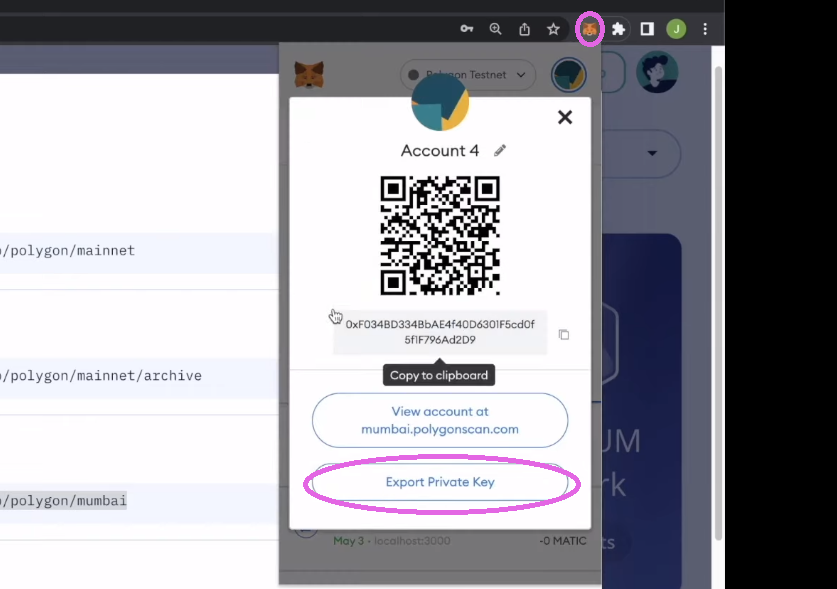837x589 pixels.
Task: Select the /polygon/mumbai endpoint text
Action: (x=63, y=500)
